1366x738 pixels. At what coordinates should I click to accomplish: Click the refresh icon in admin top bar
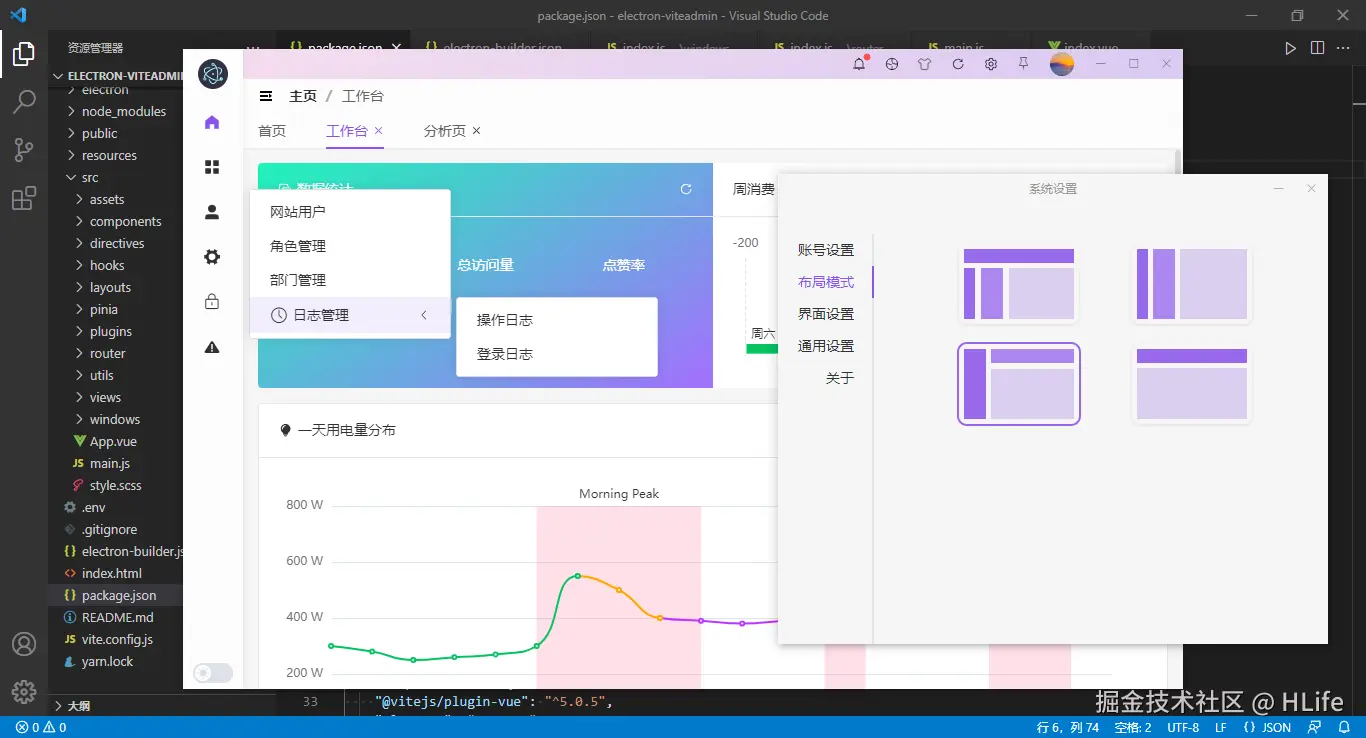tap(958, 64)
